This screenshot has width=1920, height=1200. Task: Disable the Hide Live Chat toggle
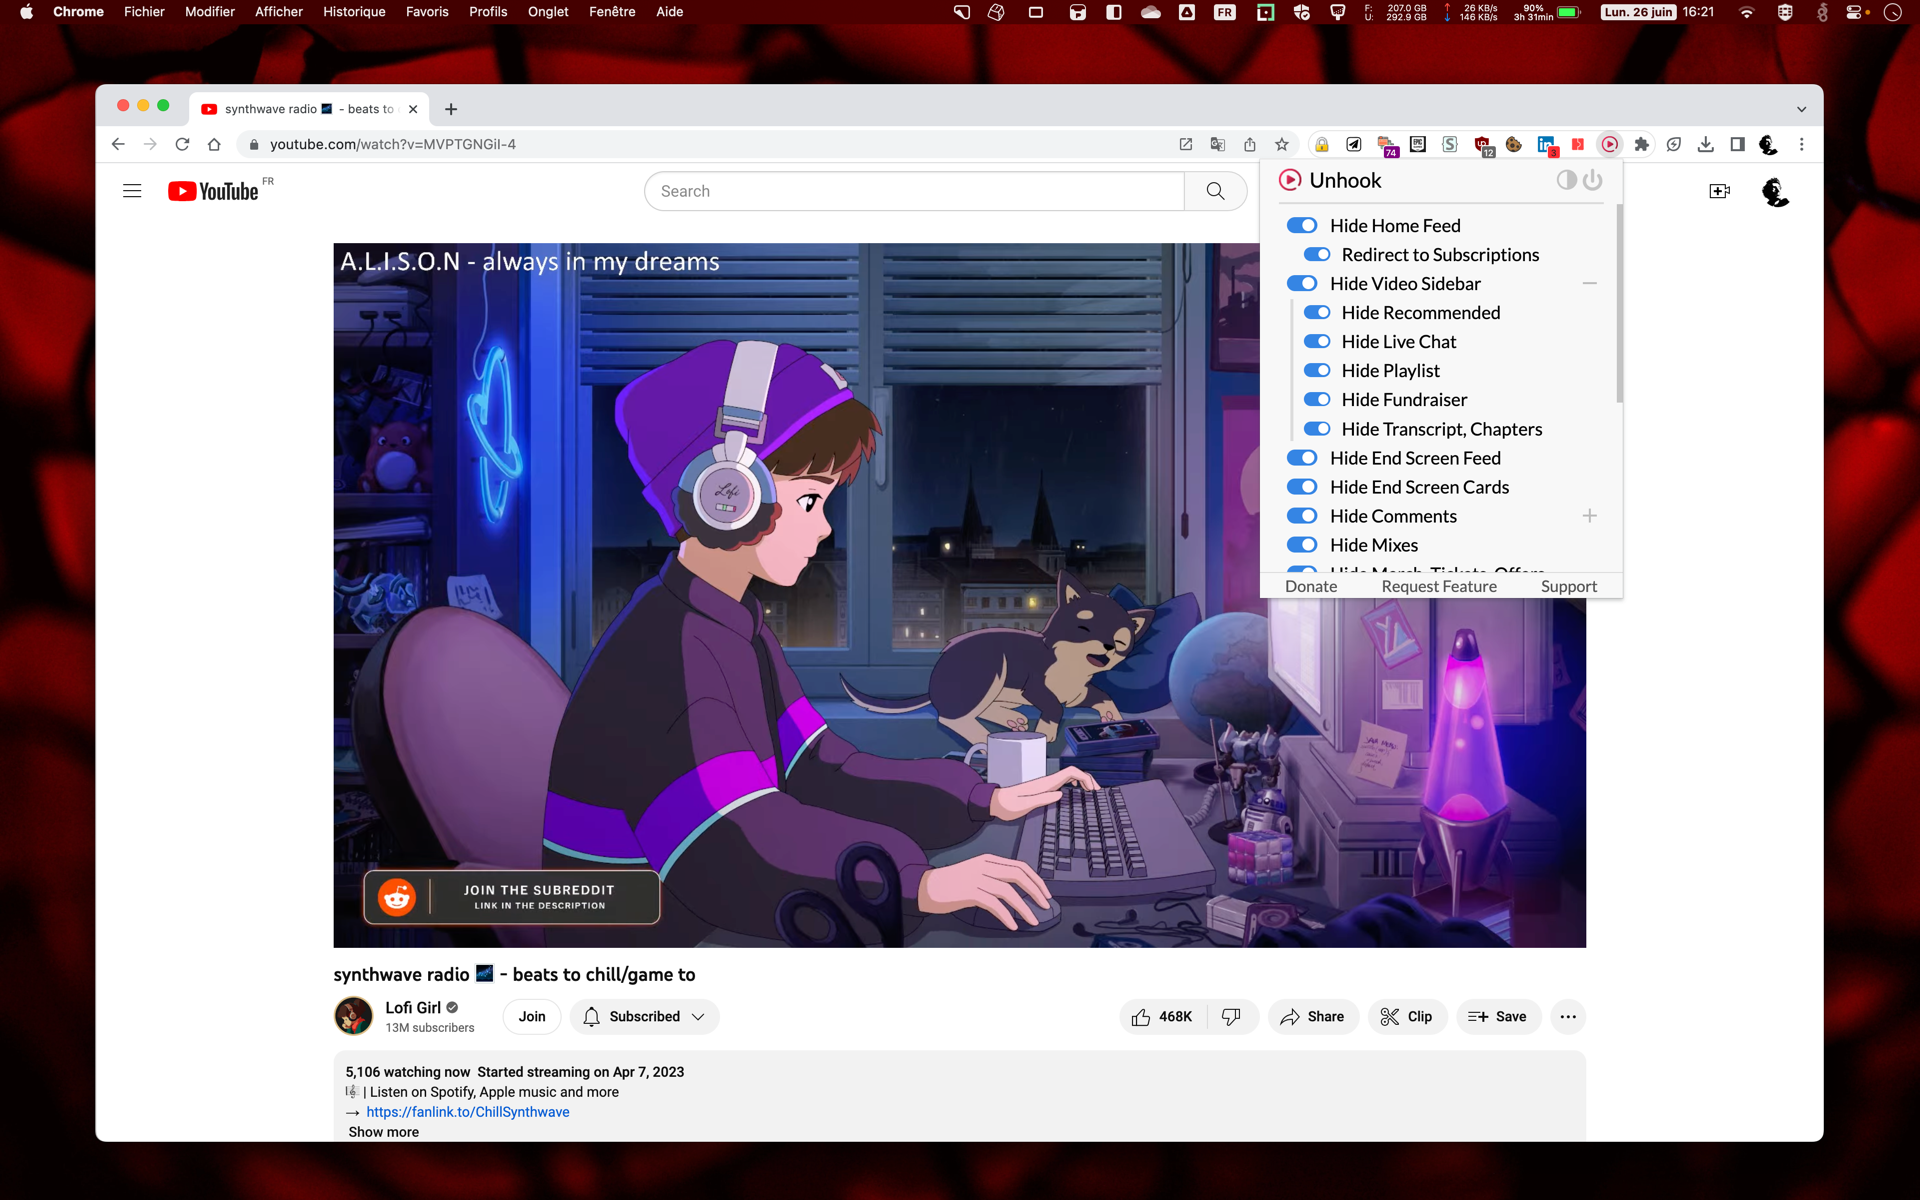1317,341
